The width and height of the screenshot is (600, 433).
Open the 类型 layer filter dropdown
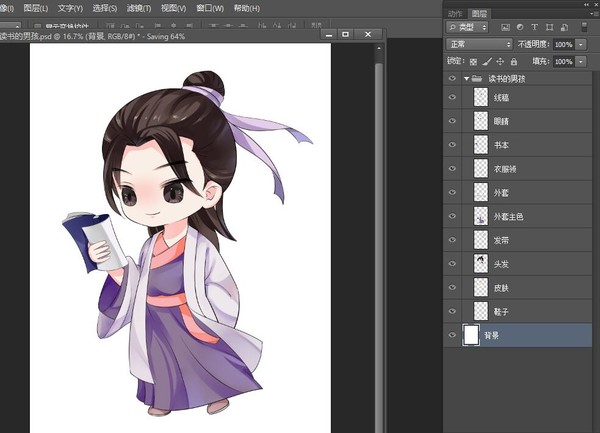pos(467,27)
